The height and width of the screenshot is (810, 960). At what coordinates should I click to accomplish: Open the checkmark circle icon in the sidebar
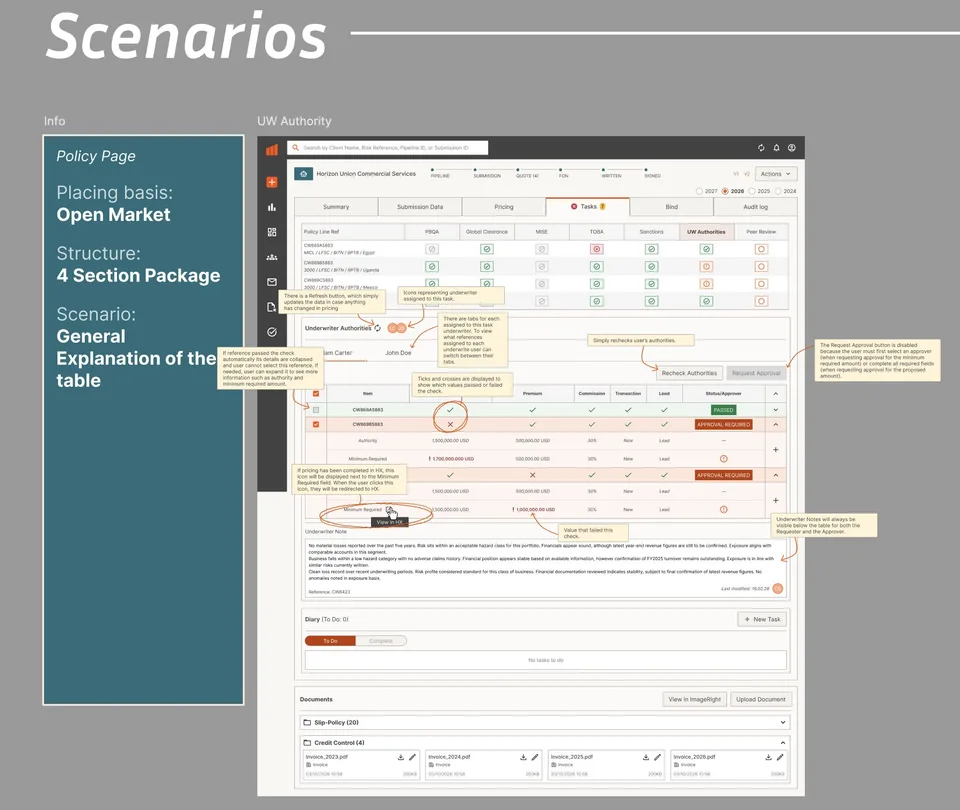(x=272, y=332)
